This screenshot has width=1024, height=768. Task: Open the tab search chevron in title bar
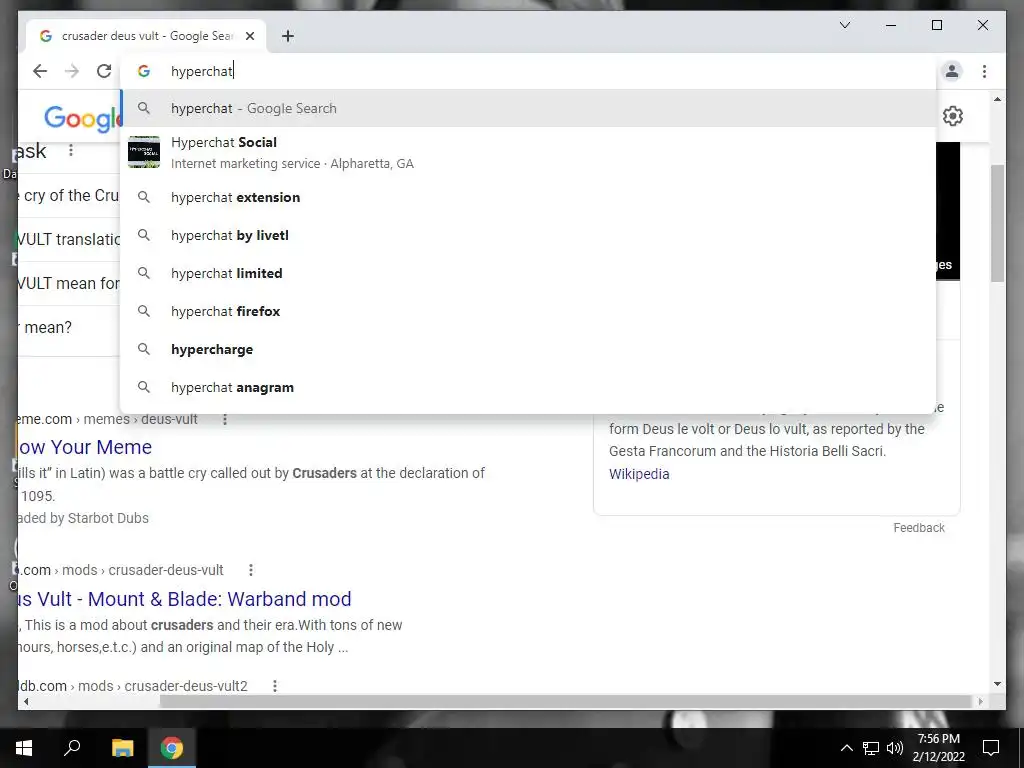(x=844, y=25)
